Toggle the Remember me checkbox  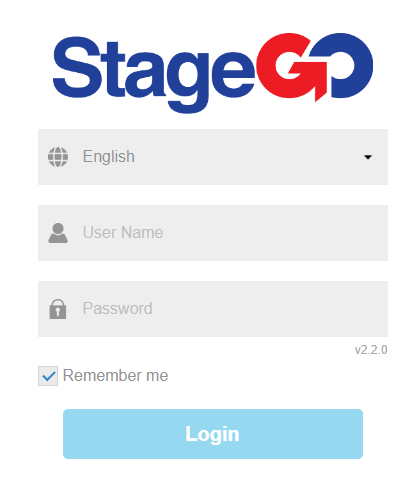(48, 376)
